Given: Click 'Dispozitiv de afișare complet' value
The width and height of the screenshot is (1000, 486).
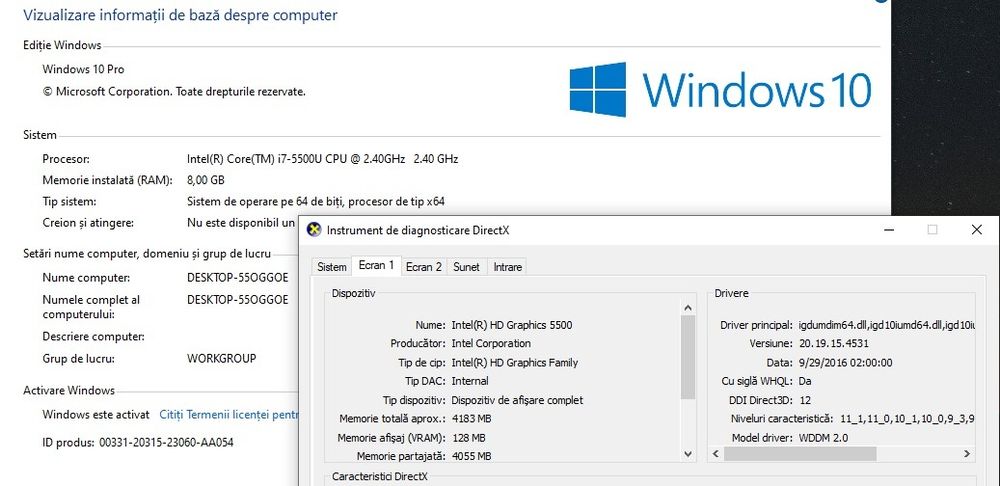Looking at the screenshot, I should pos(517,401).
